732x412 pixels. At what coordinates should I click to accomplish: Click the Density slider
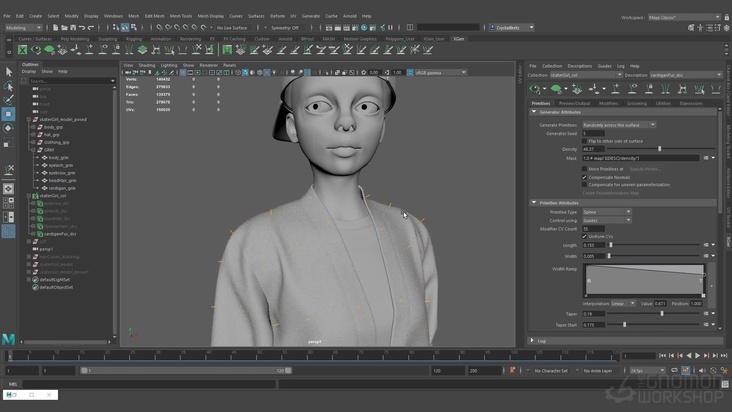(660, 149)
